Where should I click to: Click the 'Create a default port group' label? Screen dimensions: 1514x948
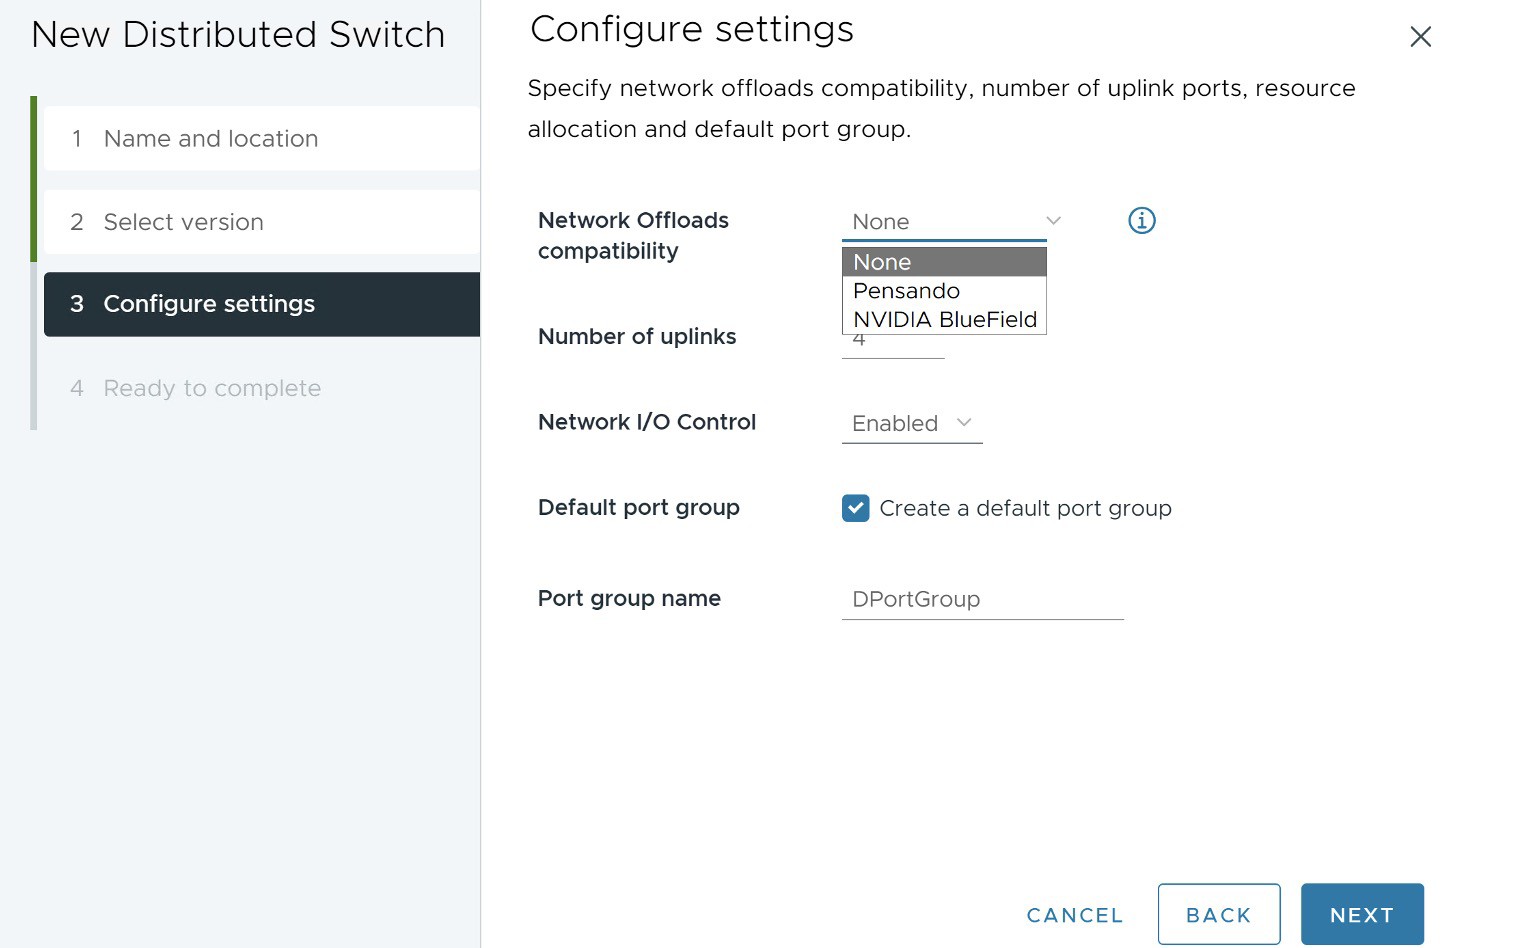[x=1024, y=508]
